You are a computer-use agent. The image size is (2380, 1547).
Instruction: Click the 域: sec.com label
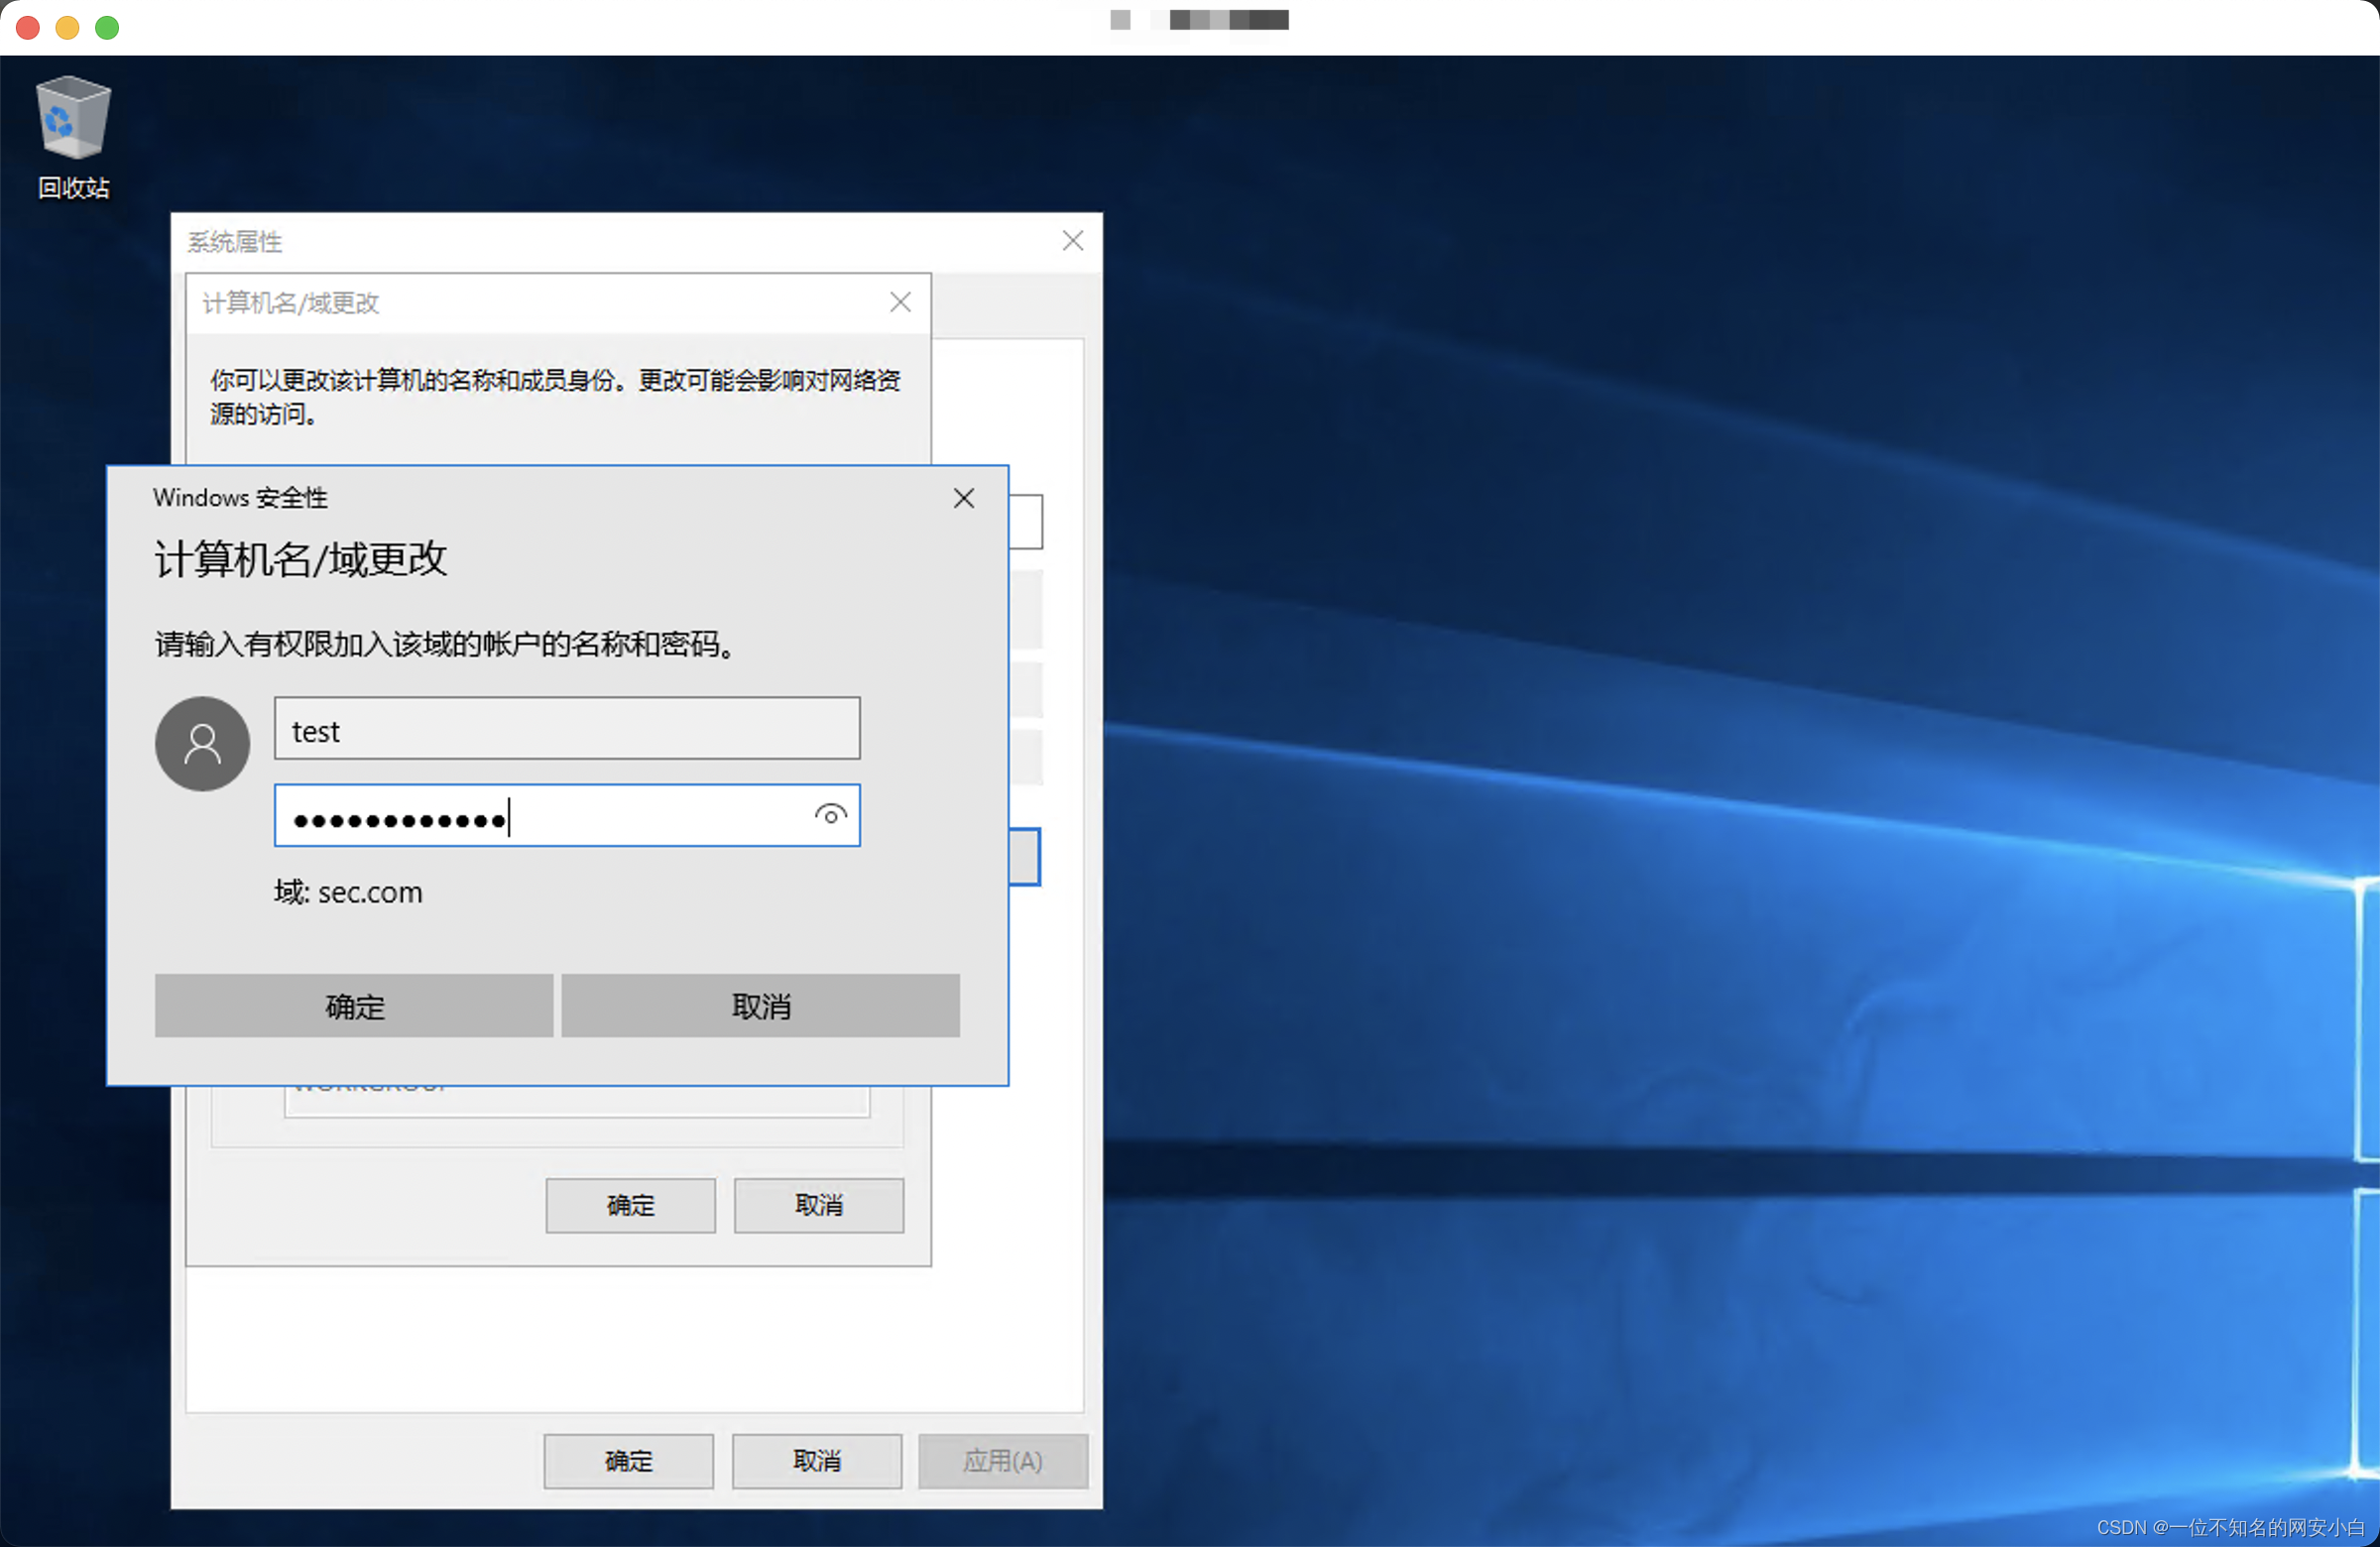349,892
